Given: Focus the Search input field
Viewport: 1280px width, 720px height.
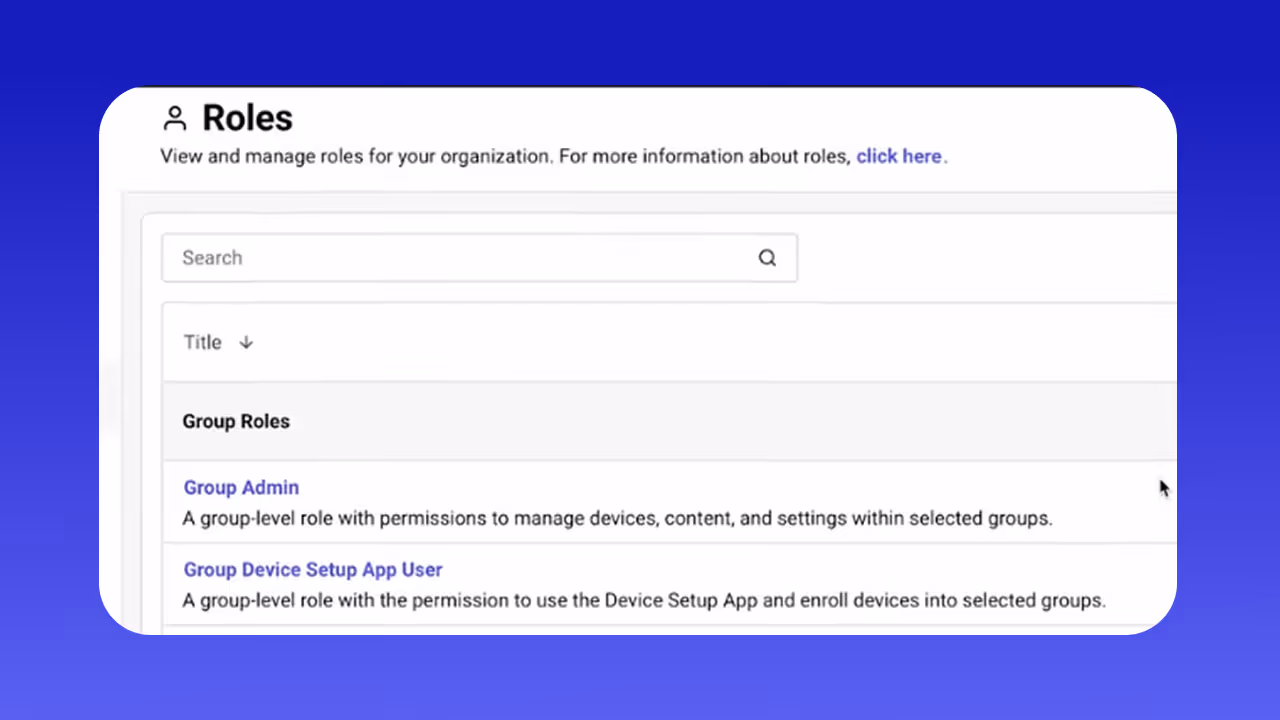Looking at the screenshot, I should pos(479,258).
